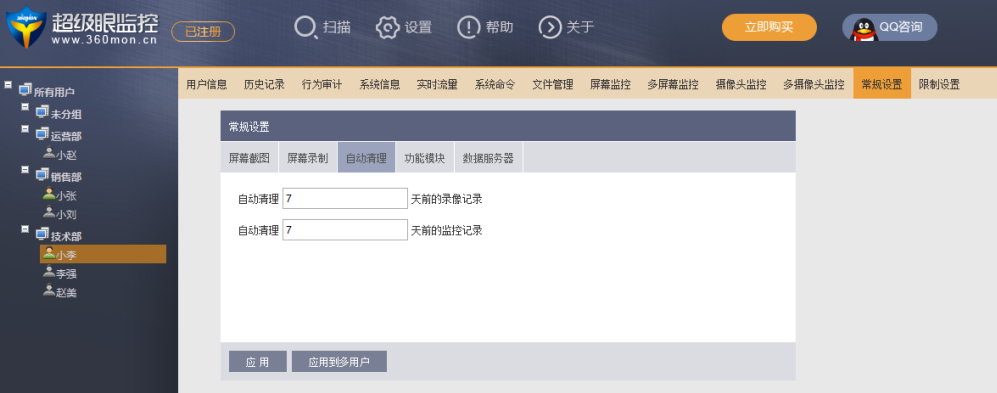Click the user icon beside 小李
The image size is (997, 393).
coord(49,253)
